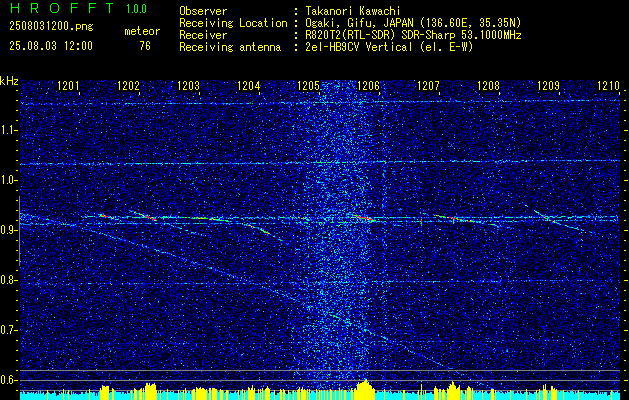This screenshot has height=400, width=629.
Task: Click the 0.9 kHz frequency label
Action: pyautogui.click(x=8, y=230)
